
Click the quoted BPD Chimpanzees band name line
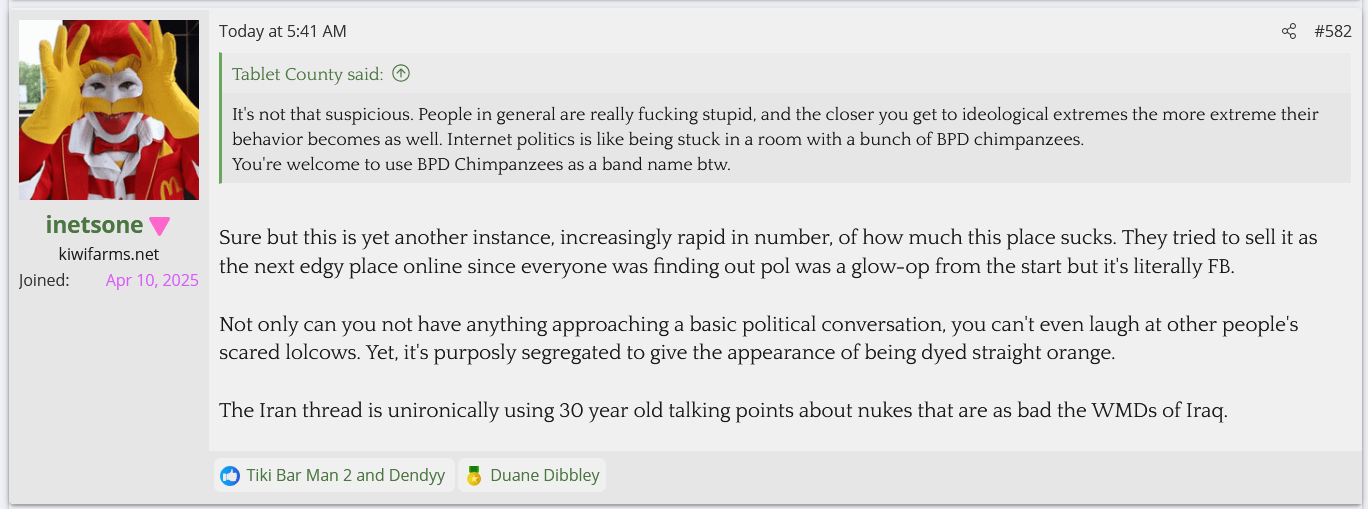[x=481, y=165]
